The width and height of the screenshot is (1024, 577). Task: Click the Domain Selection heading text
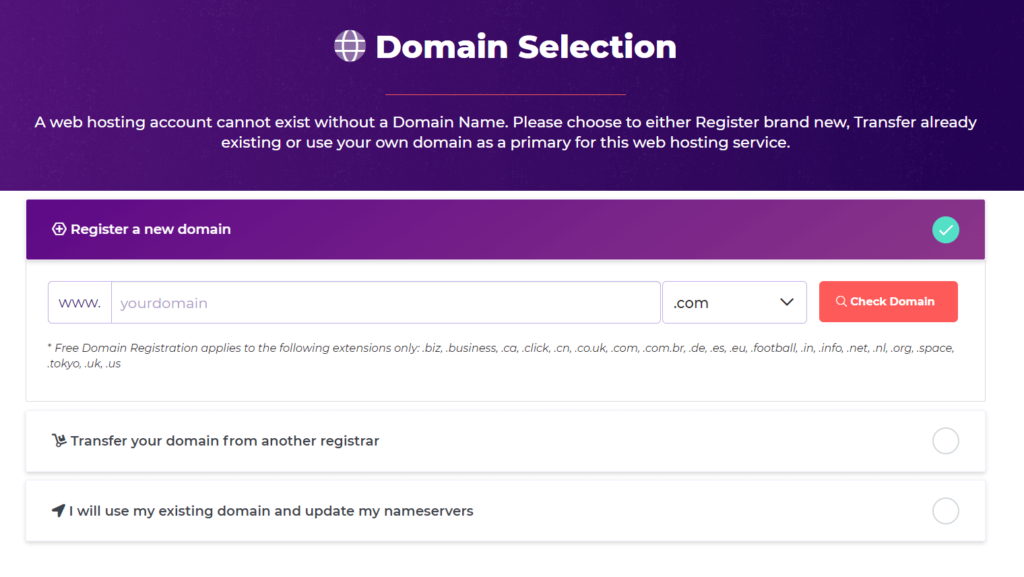pos(525,46)
